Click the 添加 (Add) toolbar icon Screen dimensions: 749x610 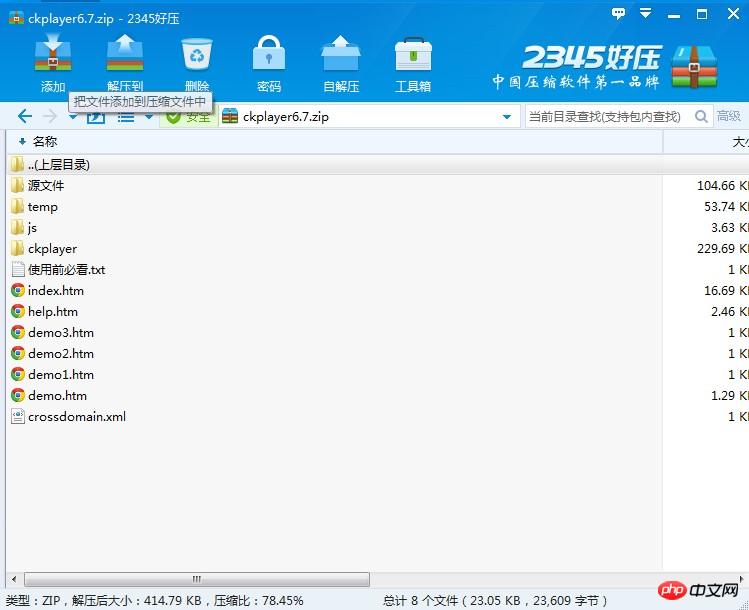point(53,54)
